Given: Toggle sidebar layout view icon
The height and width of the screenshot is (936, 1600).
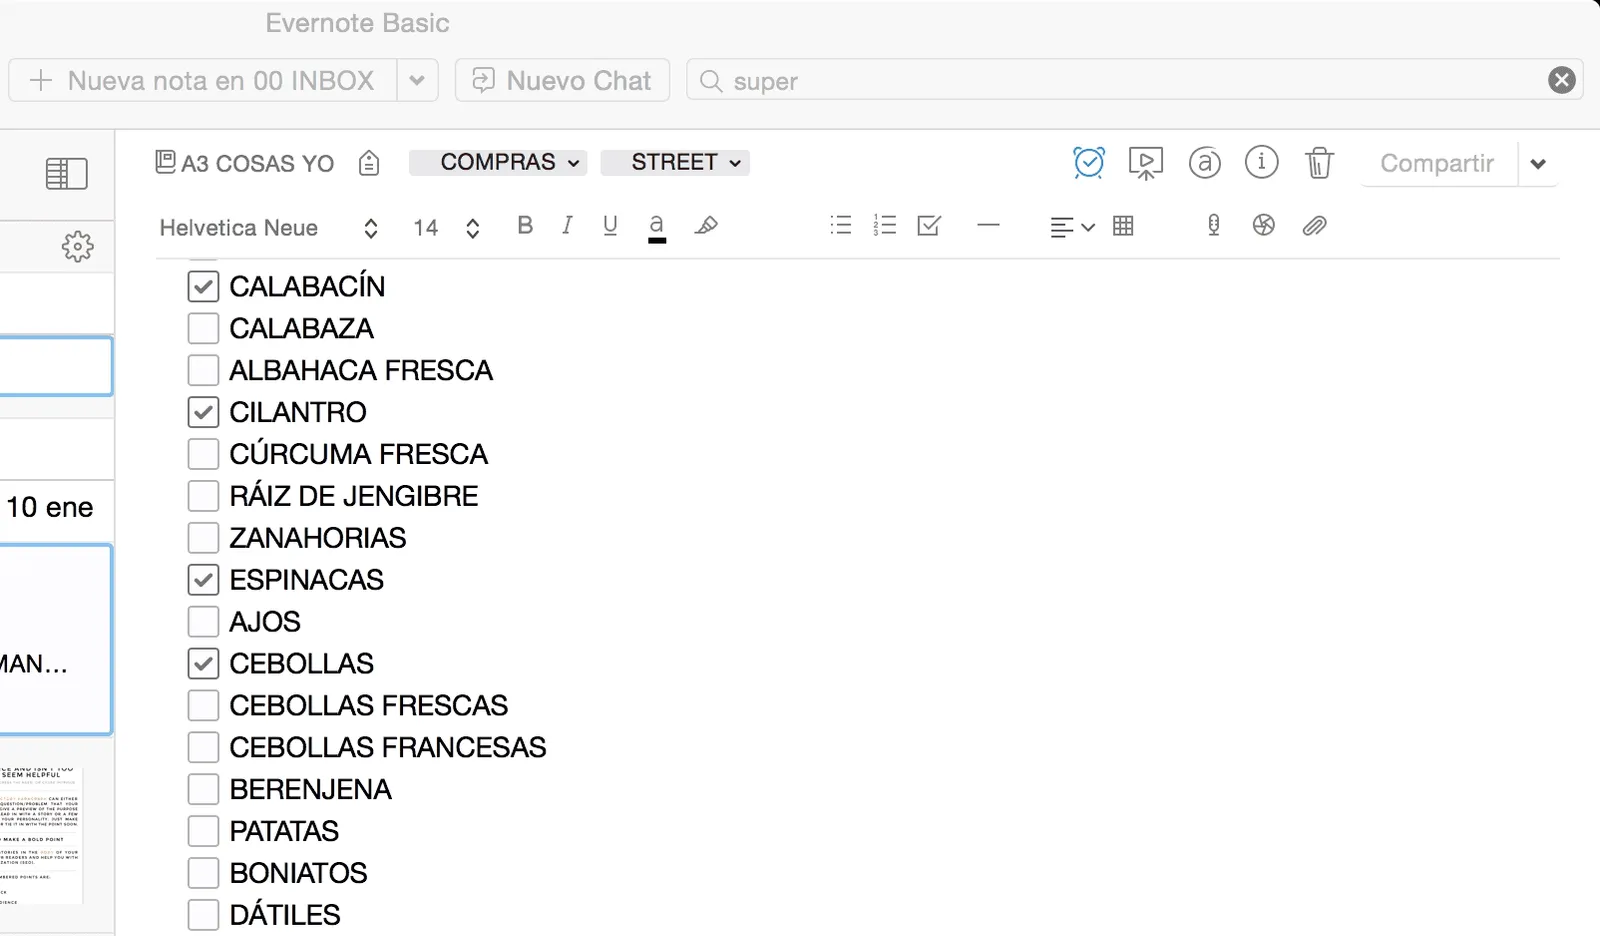Looking at the screenshot, I should pyautogui.click(x=66, y=174).
